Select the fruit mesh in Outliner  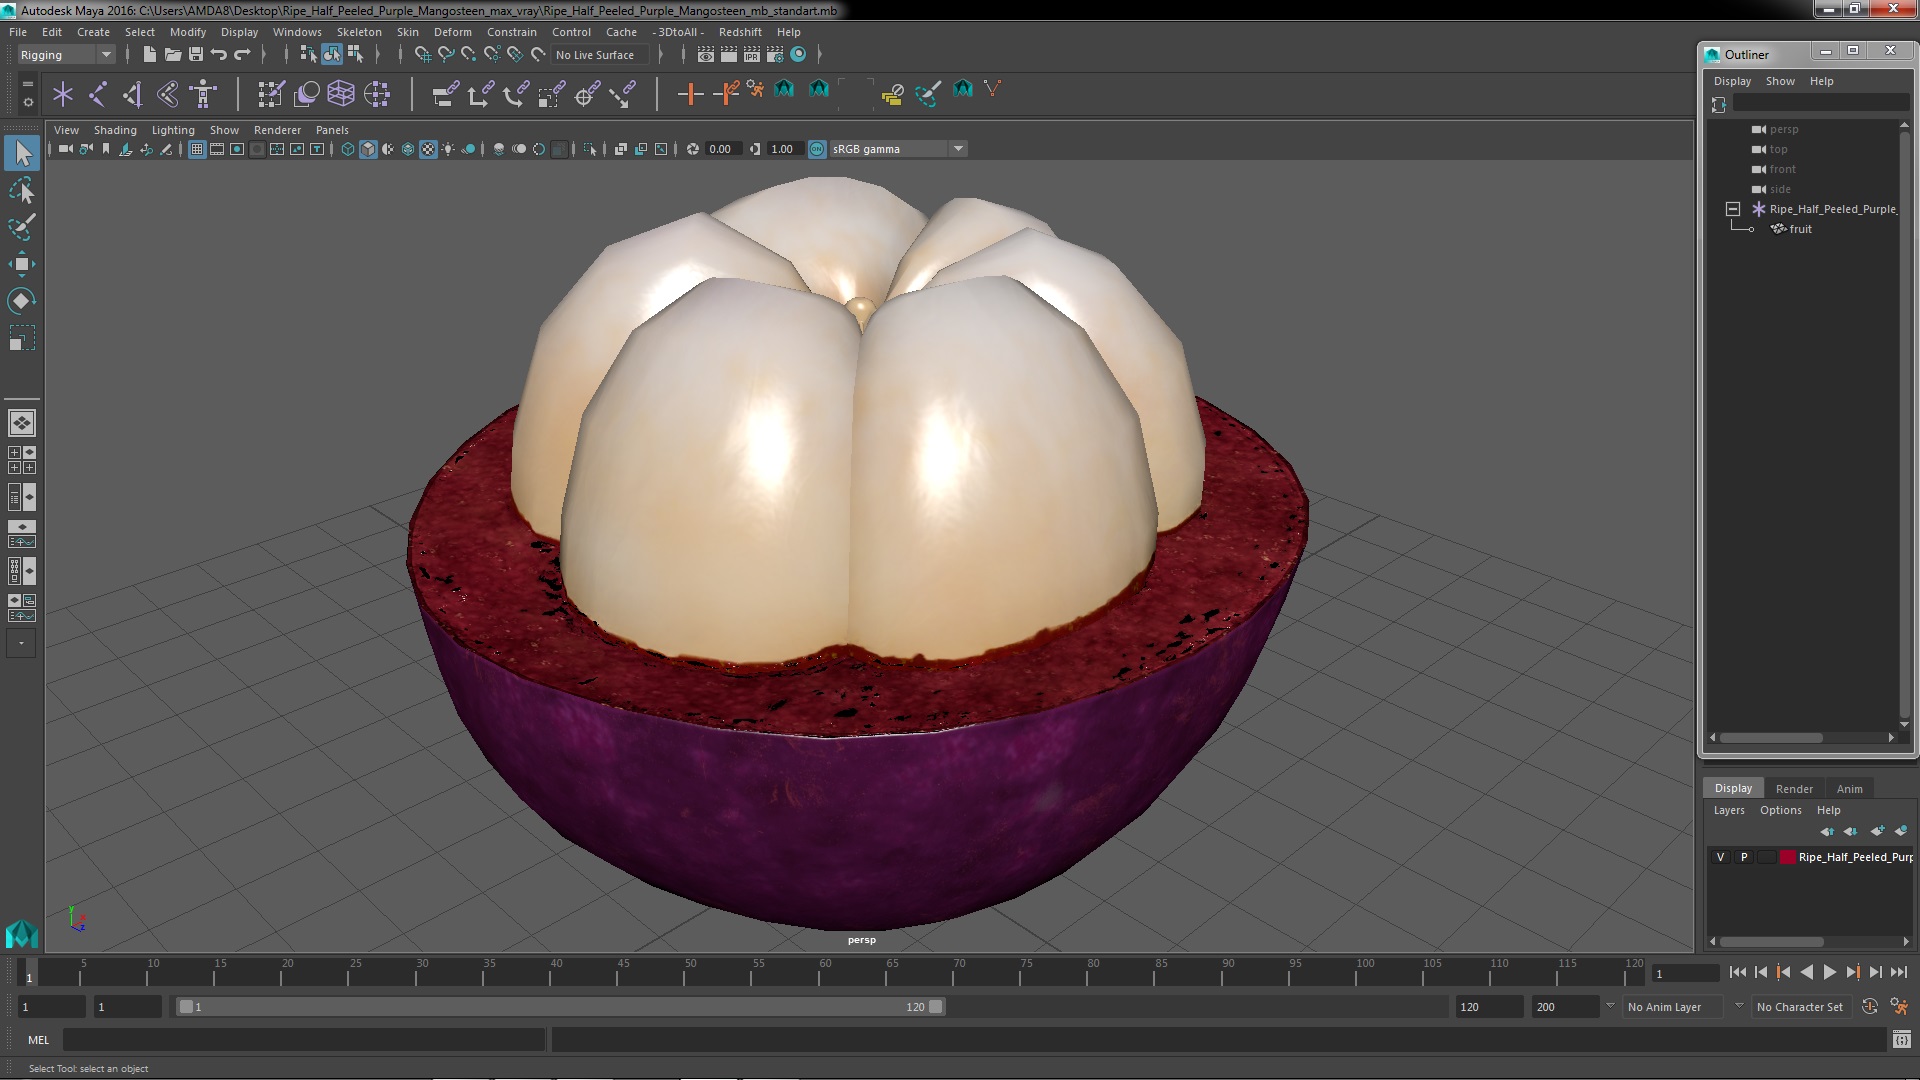(x=1800, y=229)
